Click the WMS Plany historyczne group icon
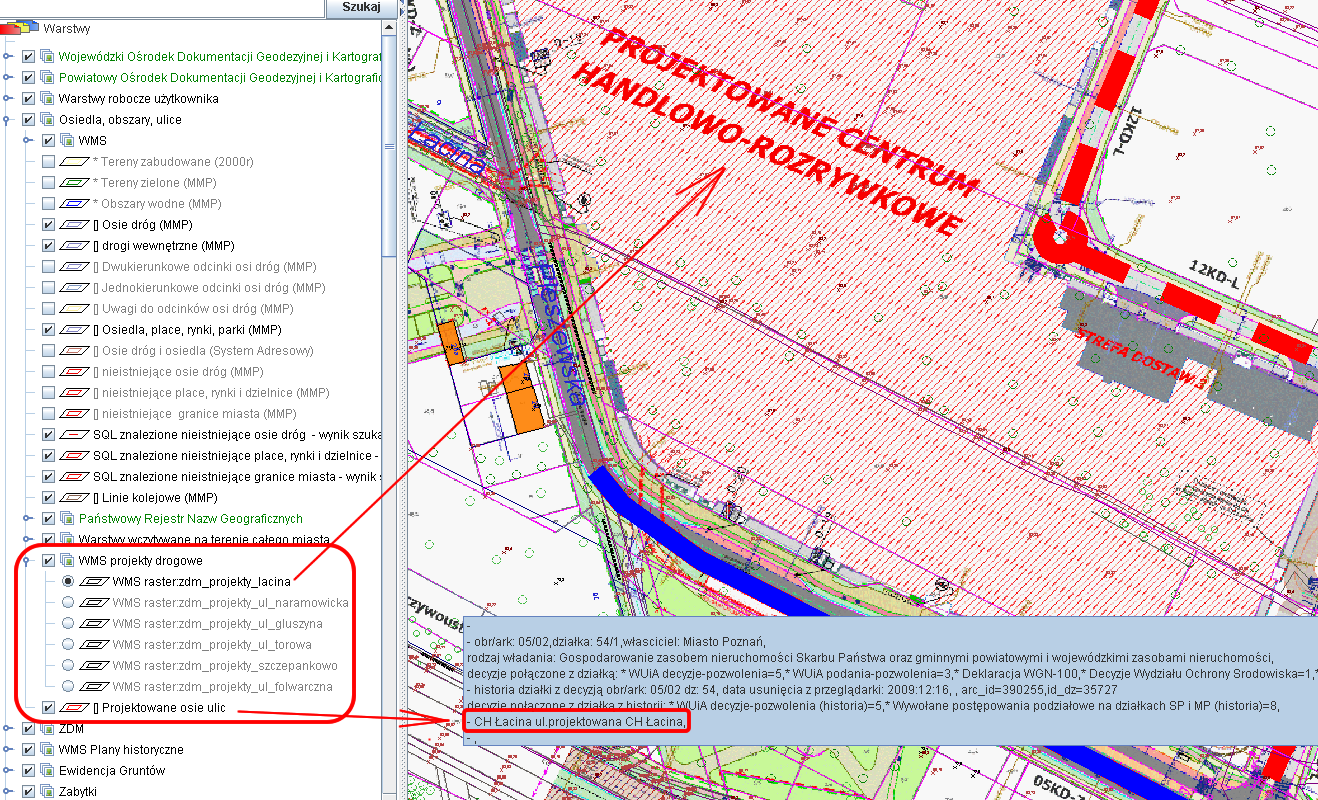Image resolution: width=1318 pixels, height=800 pixels. (x=46, y=750)
